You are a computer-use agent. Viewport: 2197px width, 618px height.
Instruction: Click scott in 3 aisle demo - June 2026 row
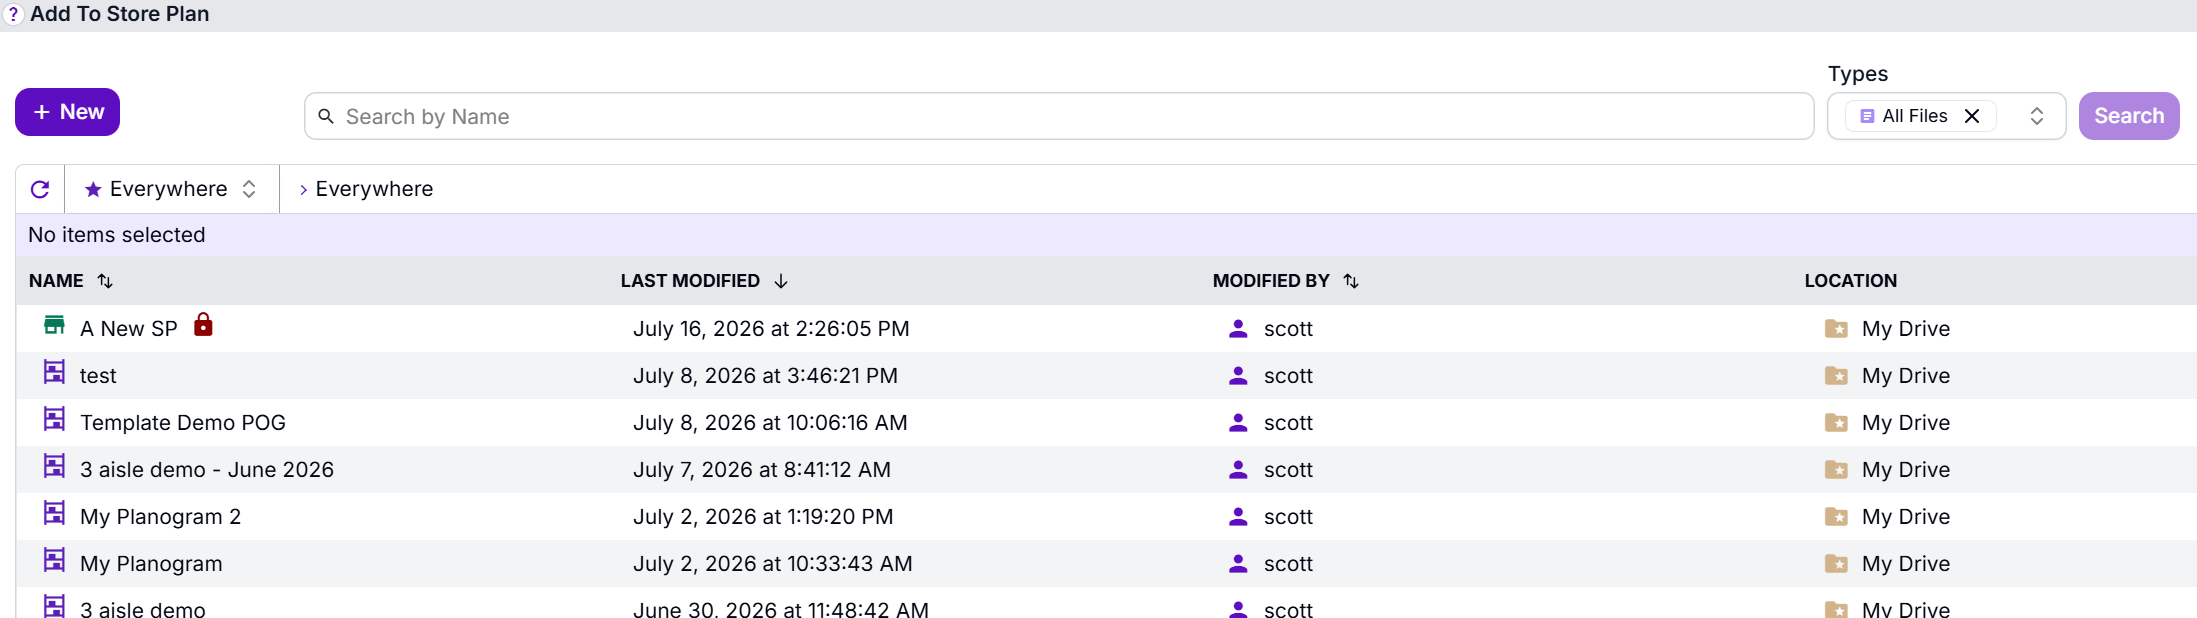point(1288,470)
